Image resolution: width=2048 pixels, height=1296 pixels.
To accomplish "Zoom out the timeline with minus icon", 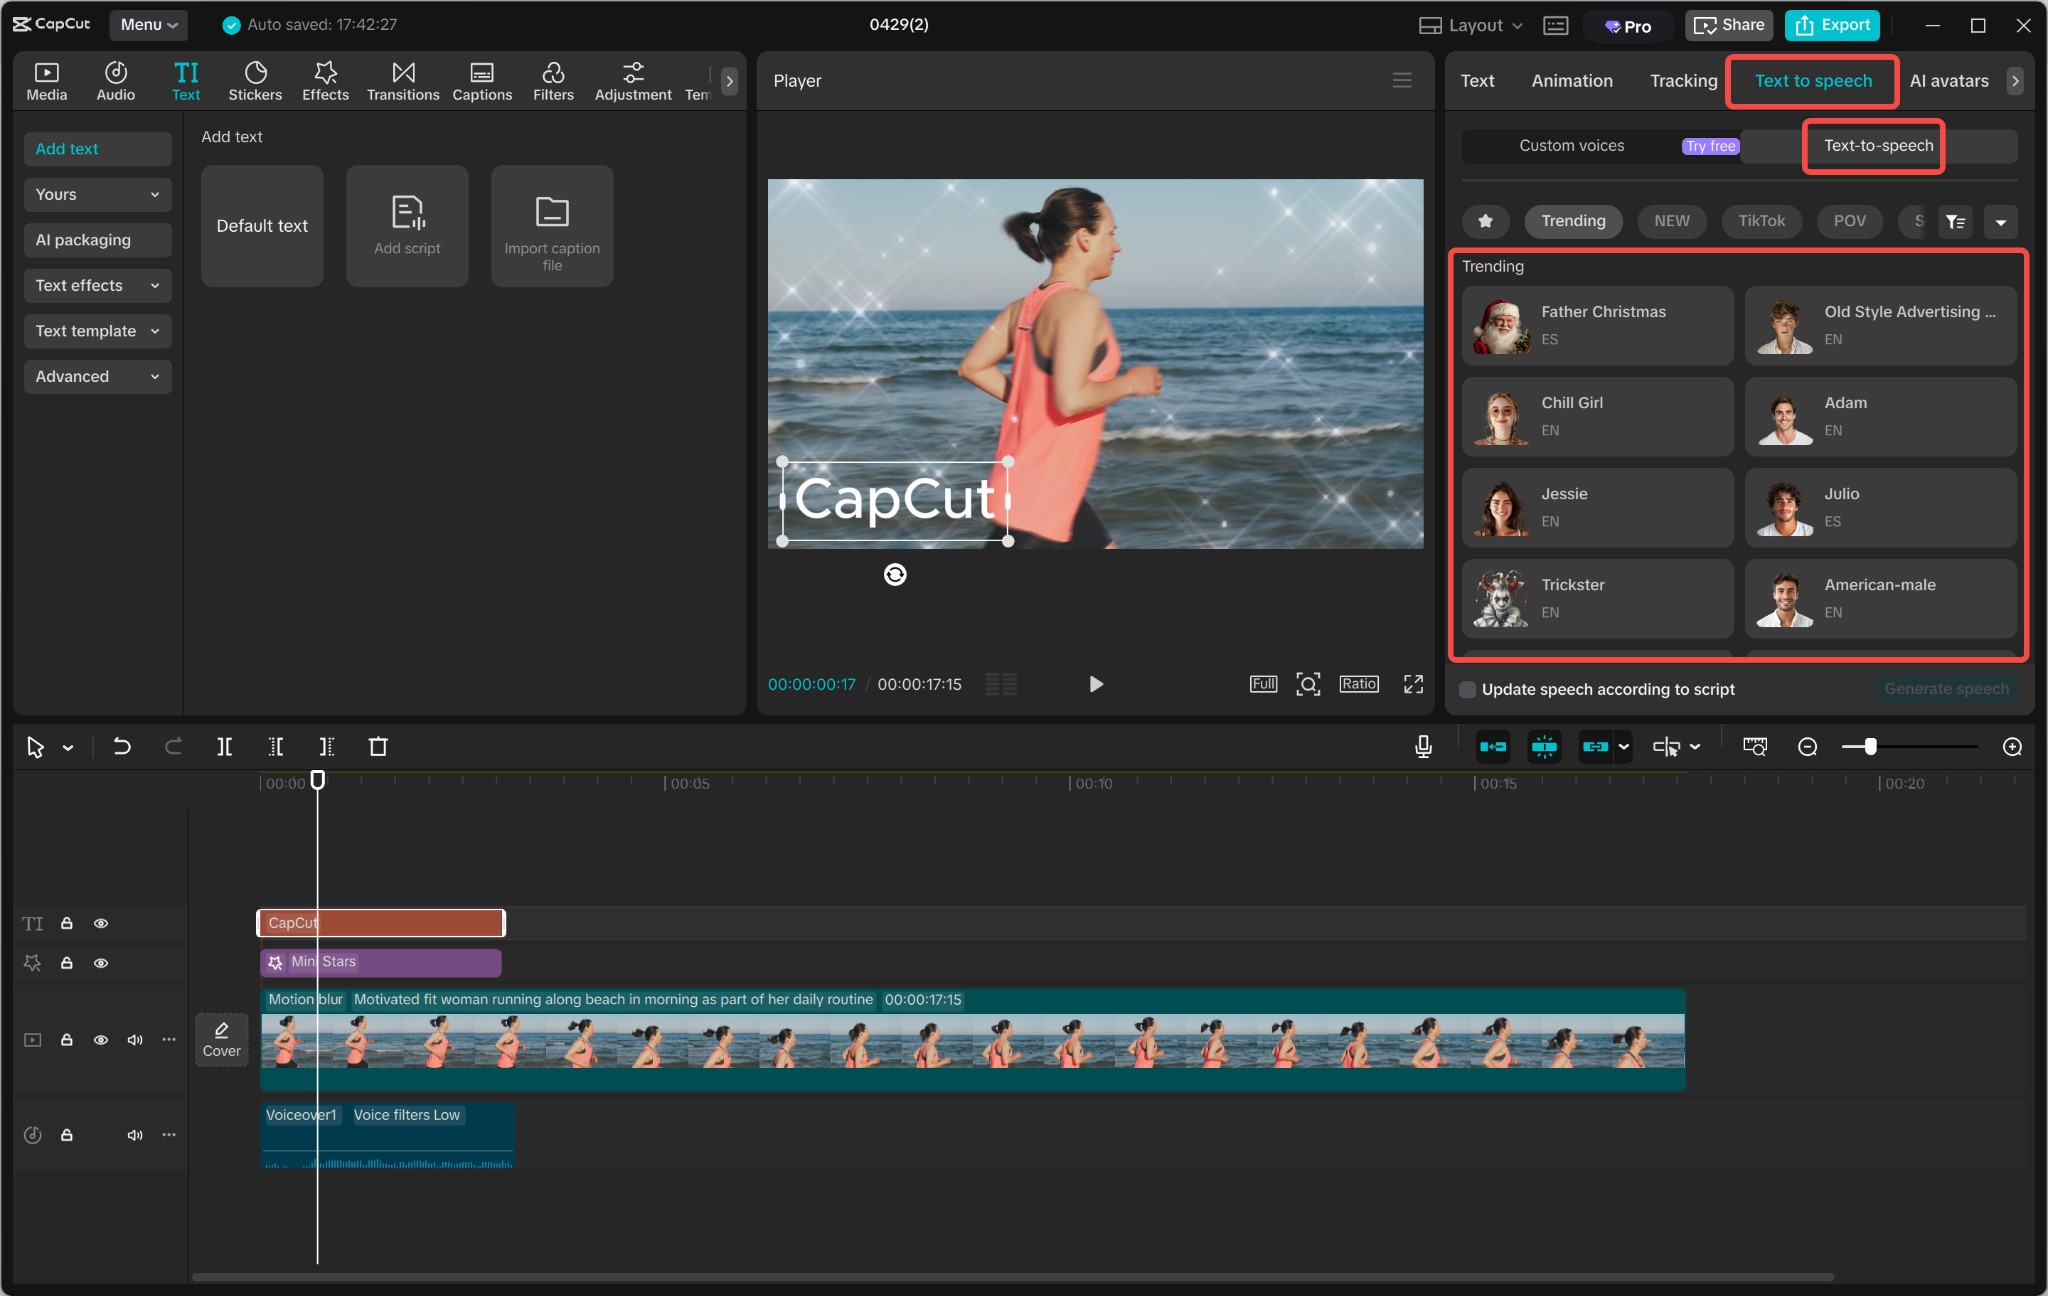I will tap(1807, 746).
